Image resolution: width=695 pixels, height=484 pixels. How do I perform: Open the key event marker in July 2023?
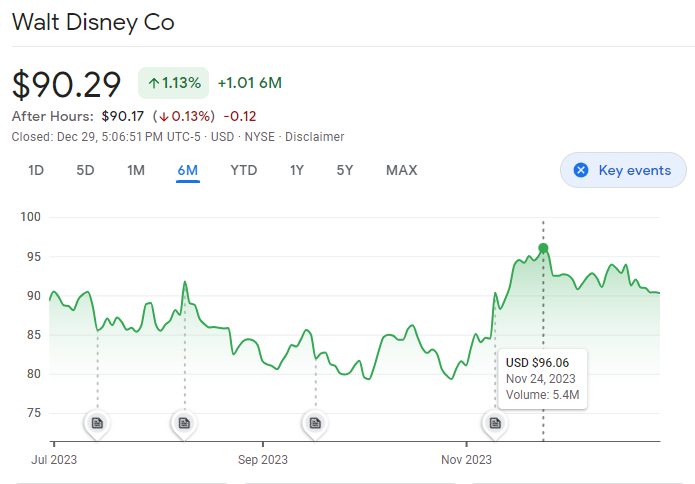point(97,423)
